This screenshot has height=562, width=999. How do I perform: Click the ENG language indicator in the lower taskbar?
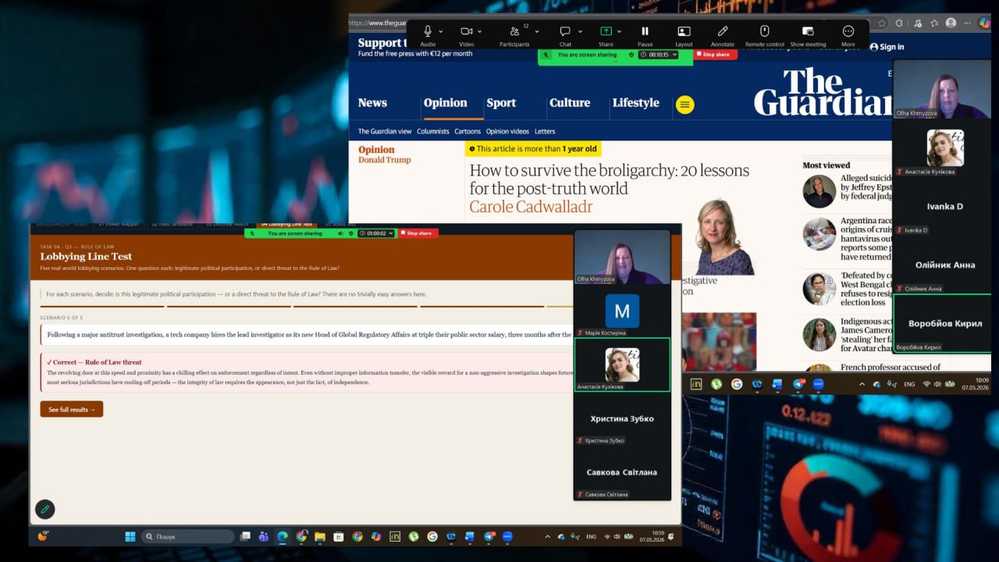click(591, 537)
